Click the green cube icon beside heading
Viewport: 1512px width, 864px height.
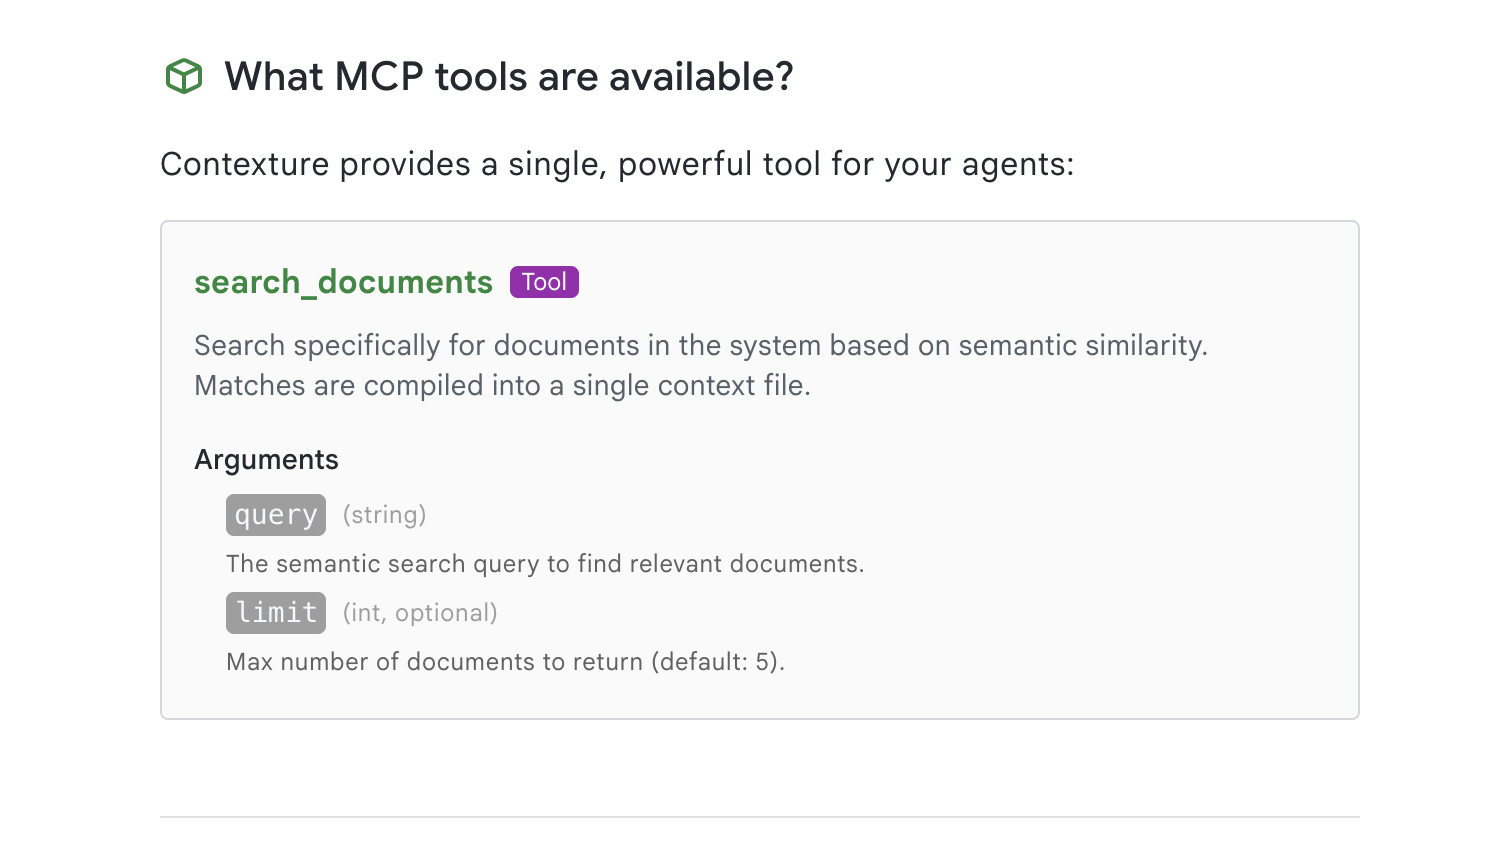[x=184, y=77]
